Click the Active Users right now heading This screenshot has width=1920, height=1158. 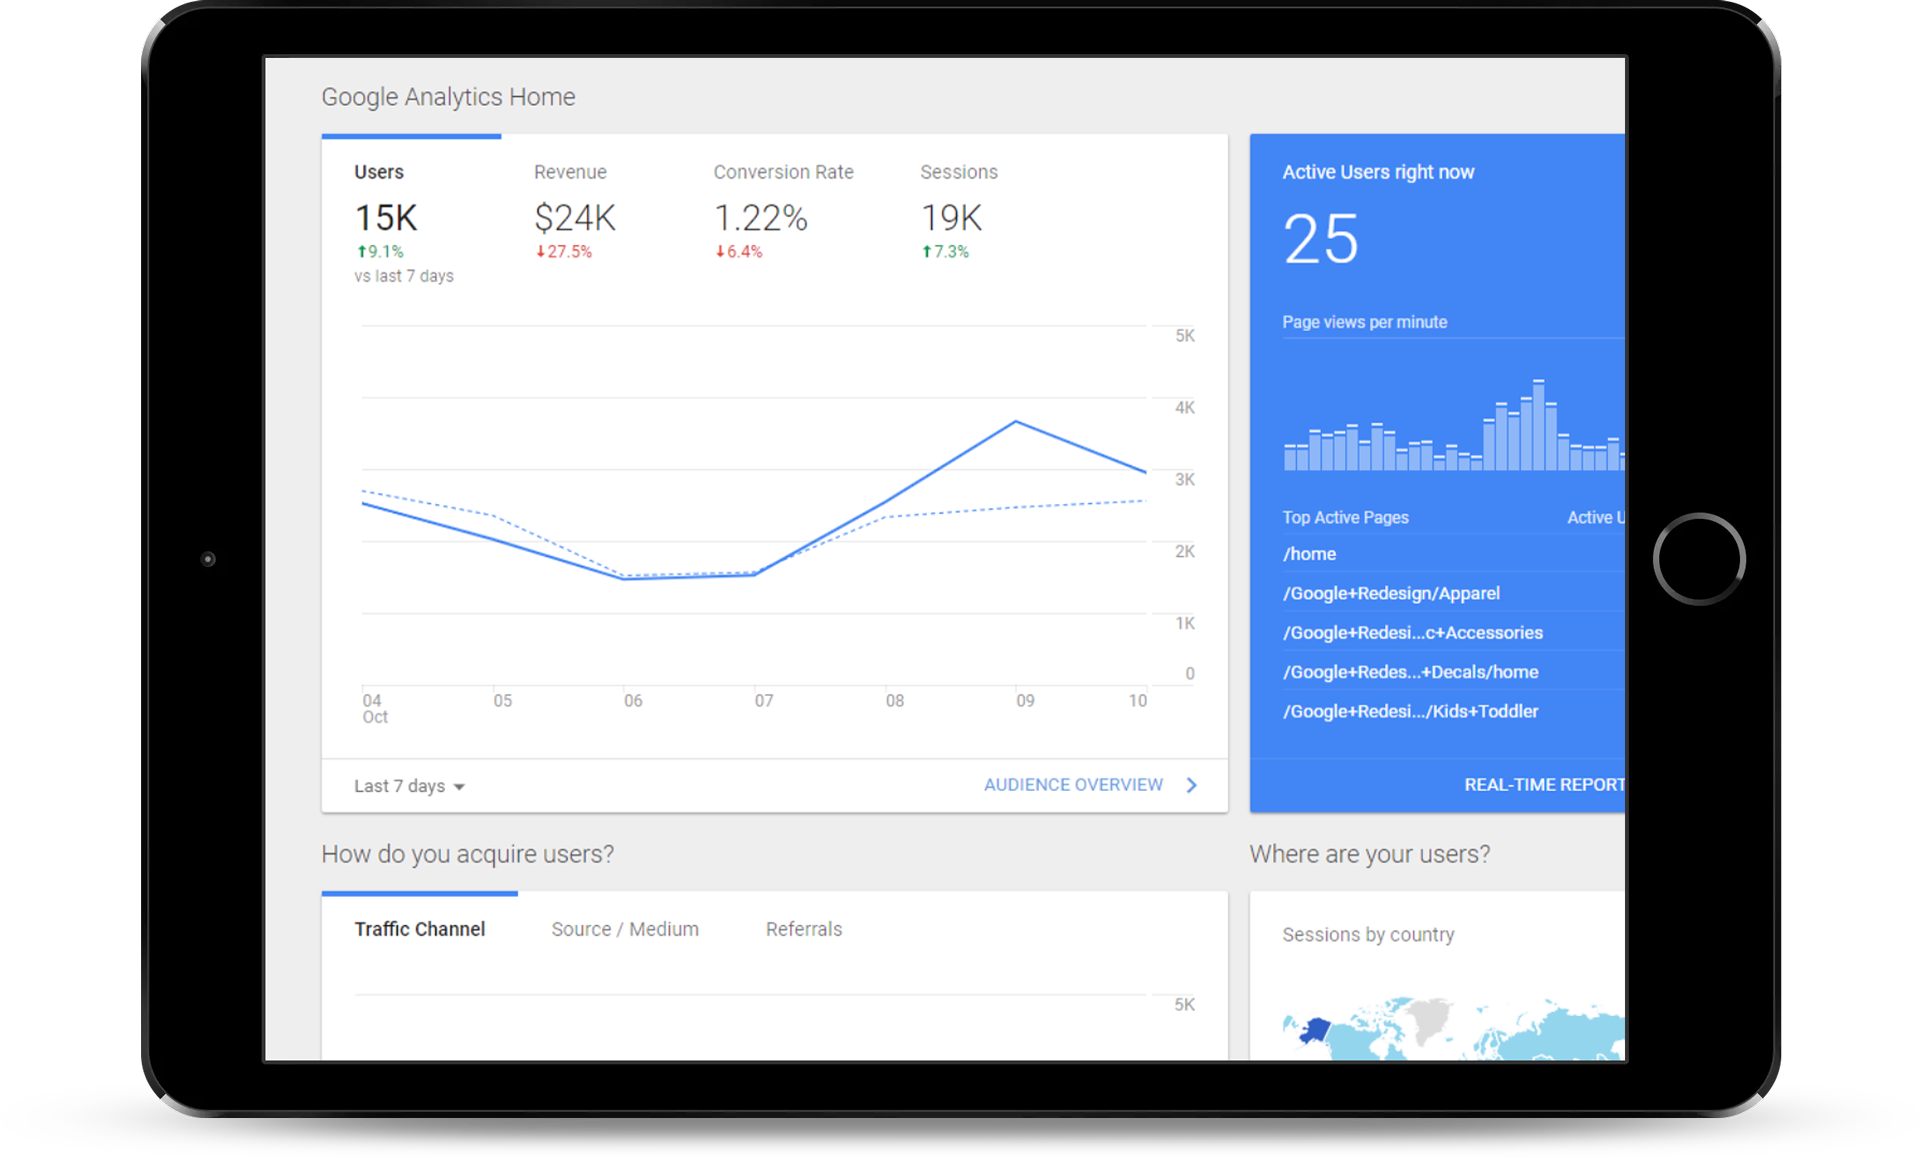pos(1378,172)
